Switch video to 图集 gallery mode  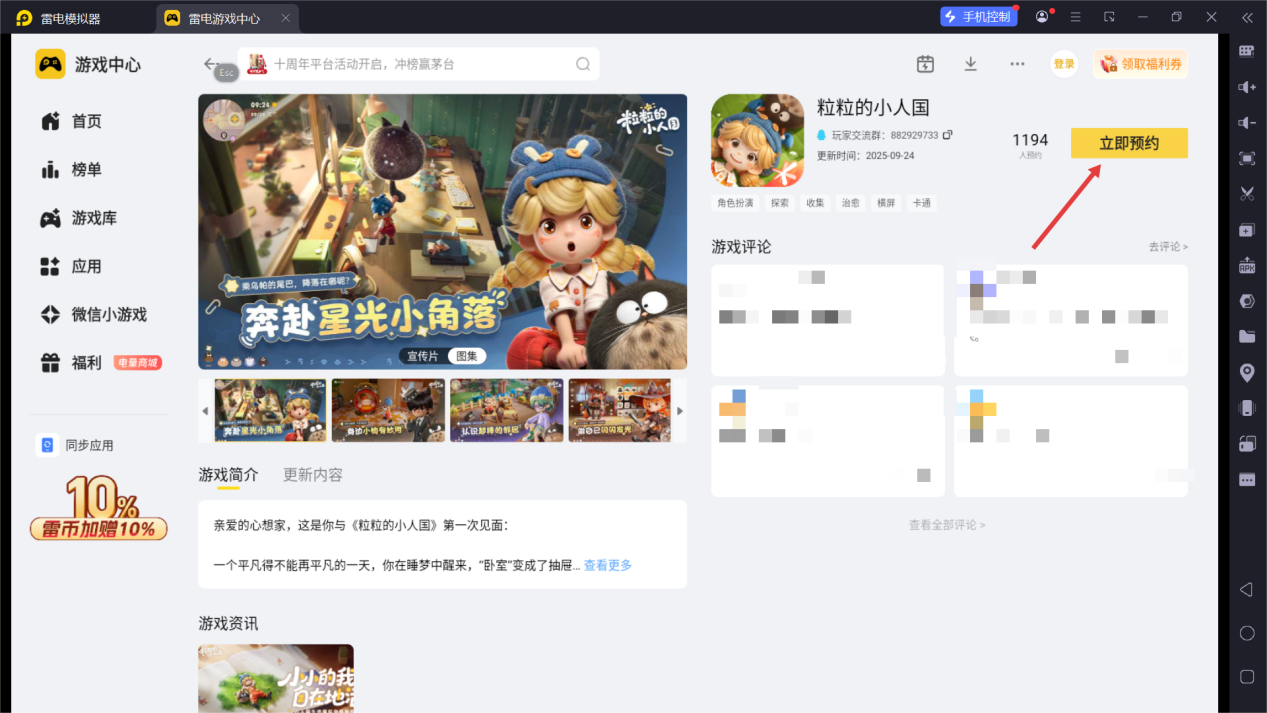pos(466,355)
